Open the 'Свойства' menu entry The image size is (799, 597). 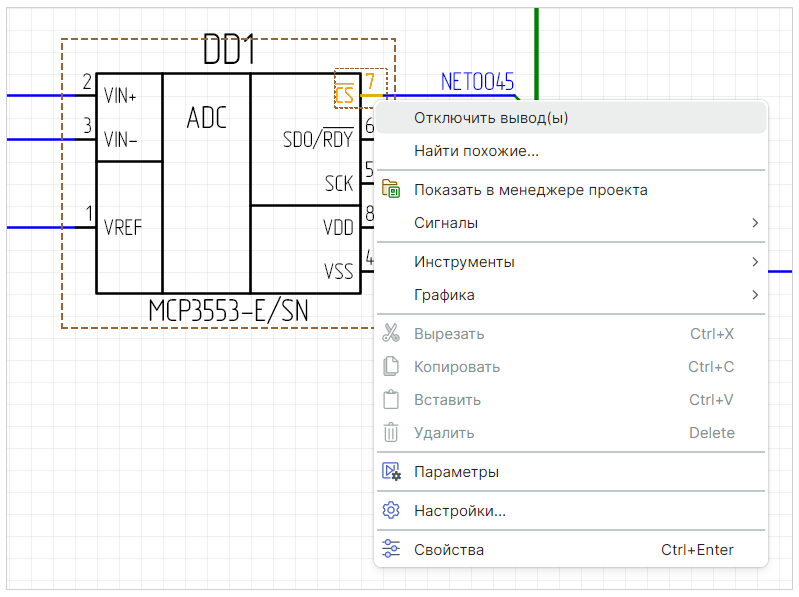click(571, 550)
